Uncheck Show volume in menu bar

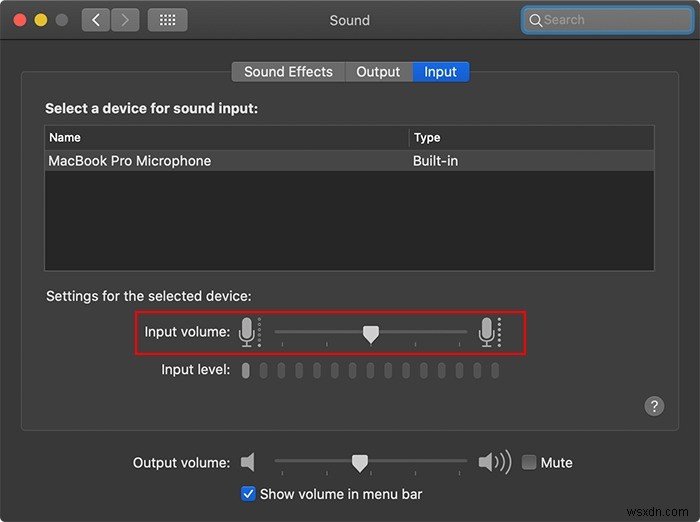coord(249,494)
